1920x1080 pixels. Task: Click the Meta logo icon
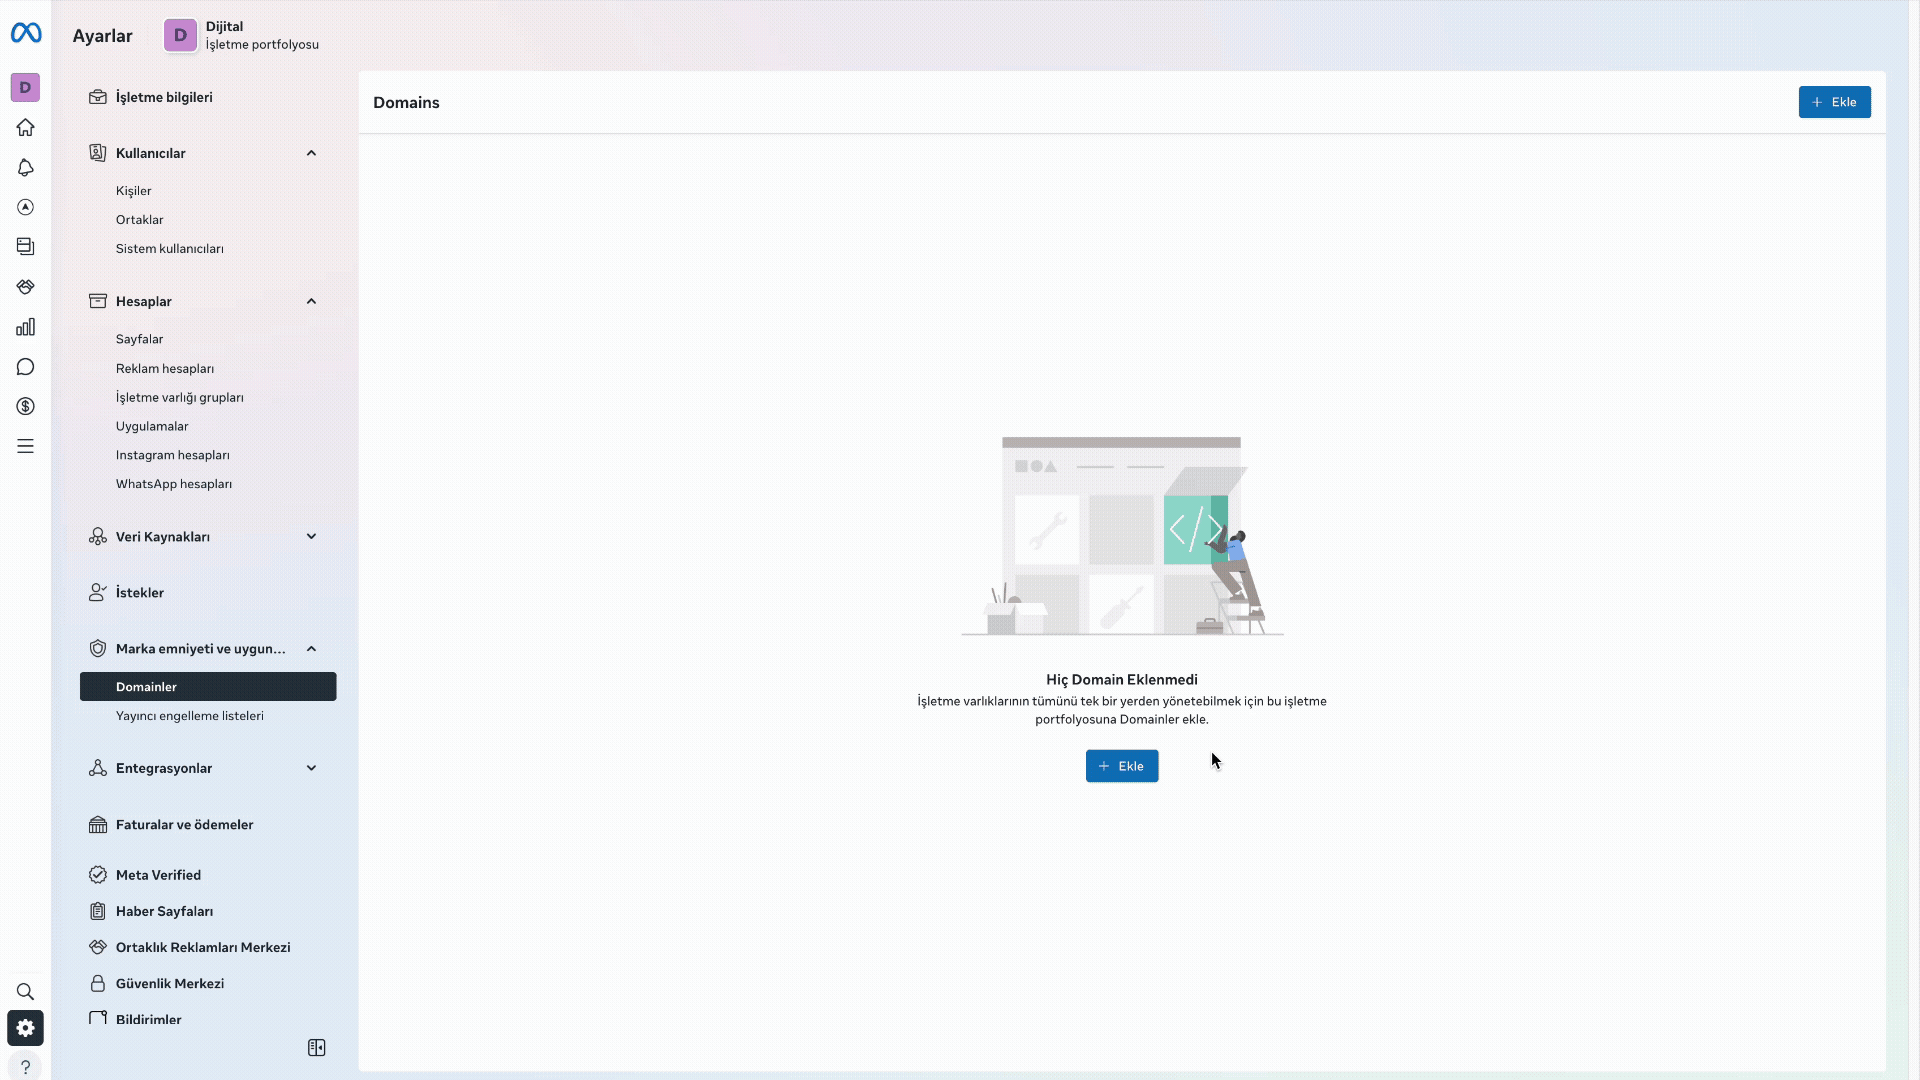26,34
